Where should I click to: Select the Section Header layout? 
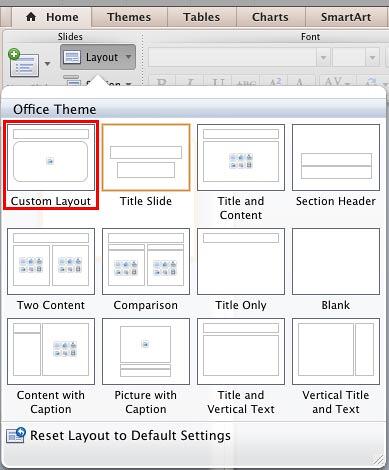pos(336,157)
